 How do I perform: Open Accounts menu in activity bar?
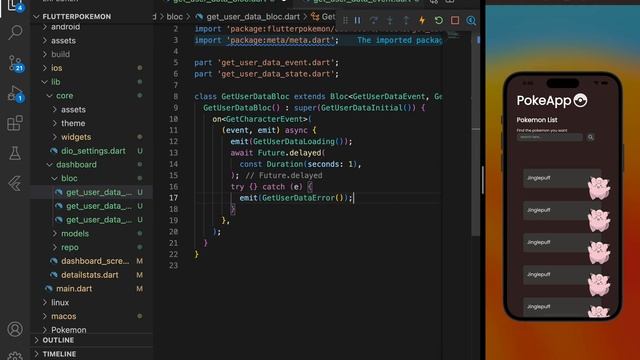[15, 329]
